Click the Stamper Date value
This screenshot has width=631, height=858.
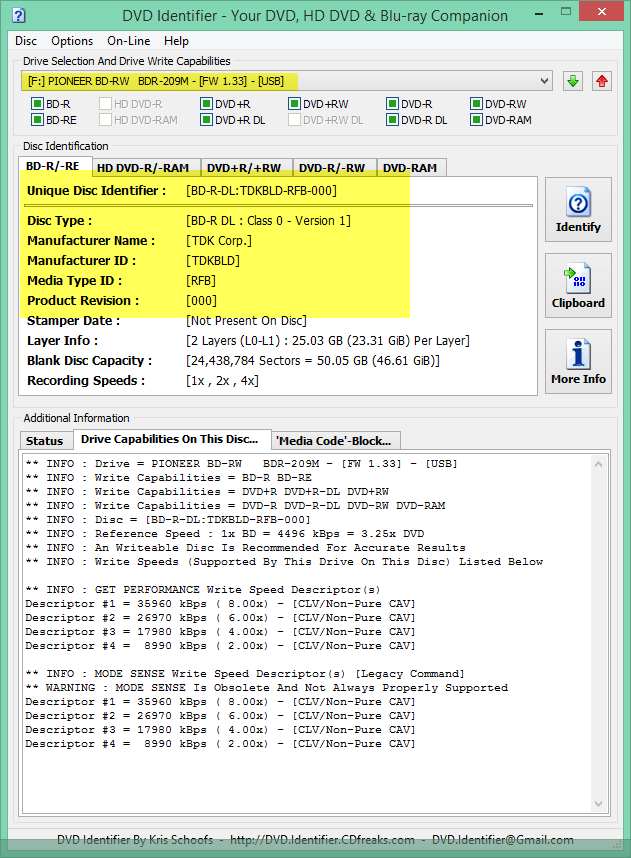click(x=246, y=321)
